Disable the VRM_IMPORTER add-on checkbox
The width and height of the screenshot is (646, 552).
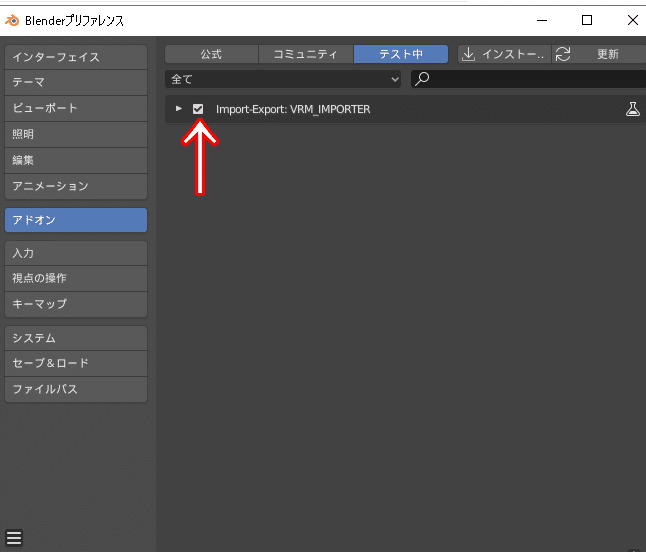tap(198, 109)
